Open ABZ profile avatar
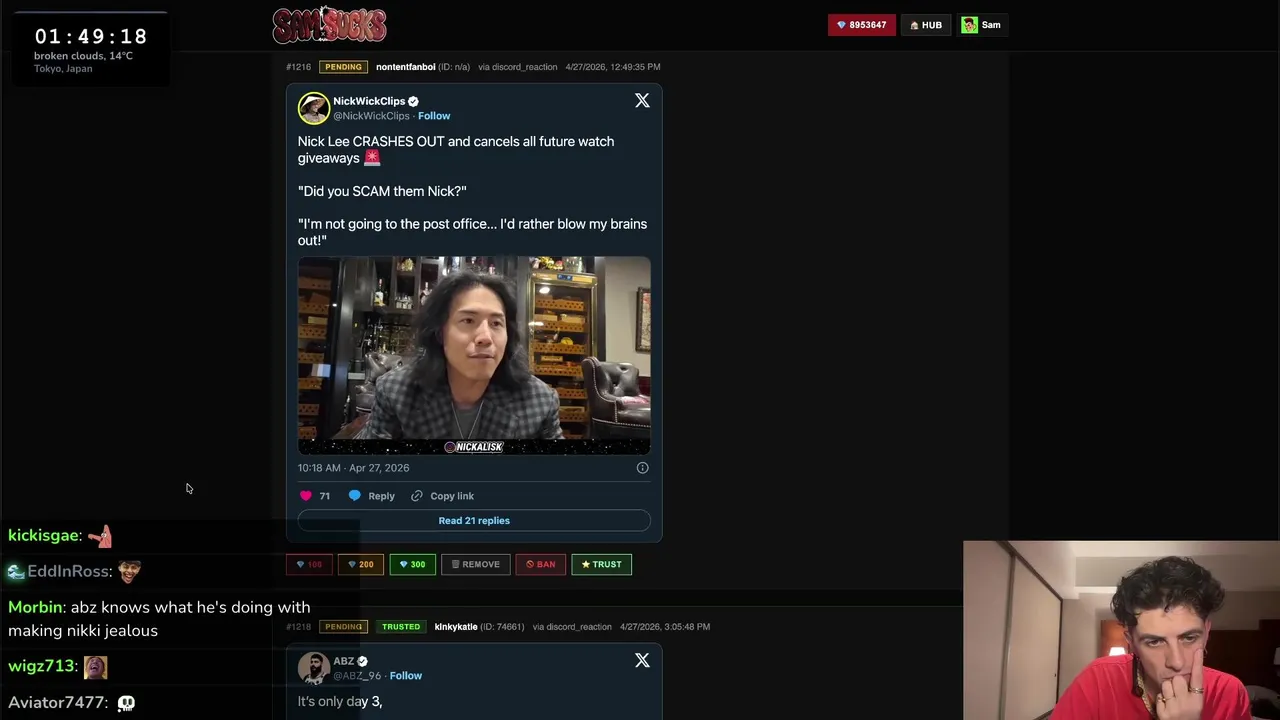Image resolution: width=1280 pixels, height=720 pixels. click(313, 668)
